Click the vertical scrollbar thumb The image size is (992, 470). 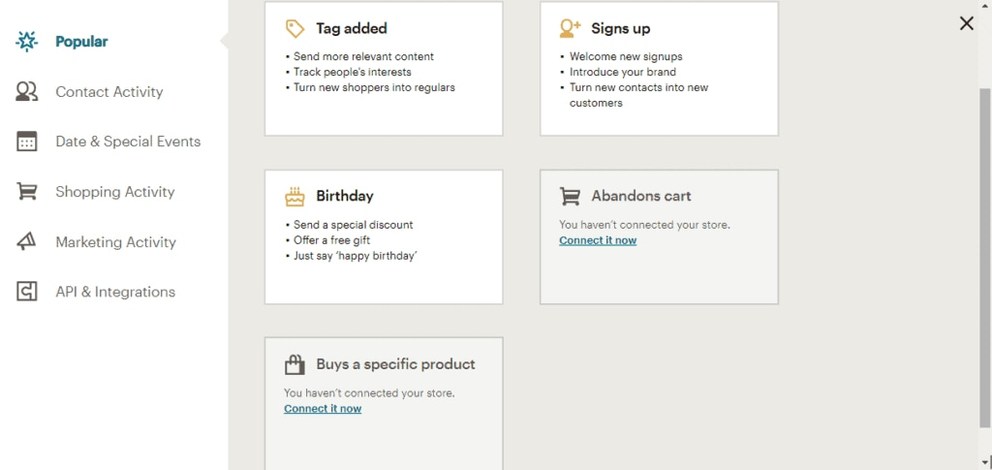(x=984, y=257)
